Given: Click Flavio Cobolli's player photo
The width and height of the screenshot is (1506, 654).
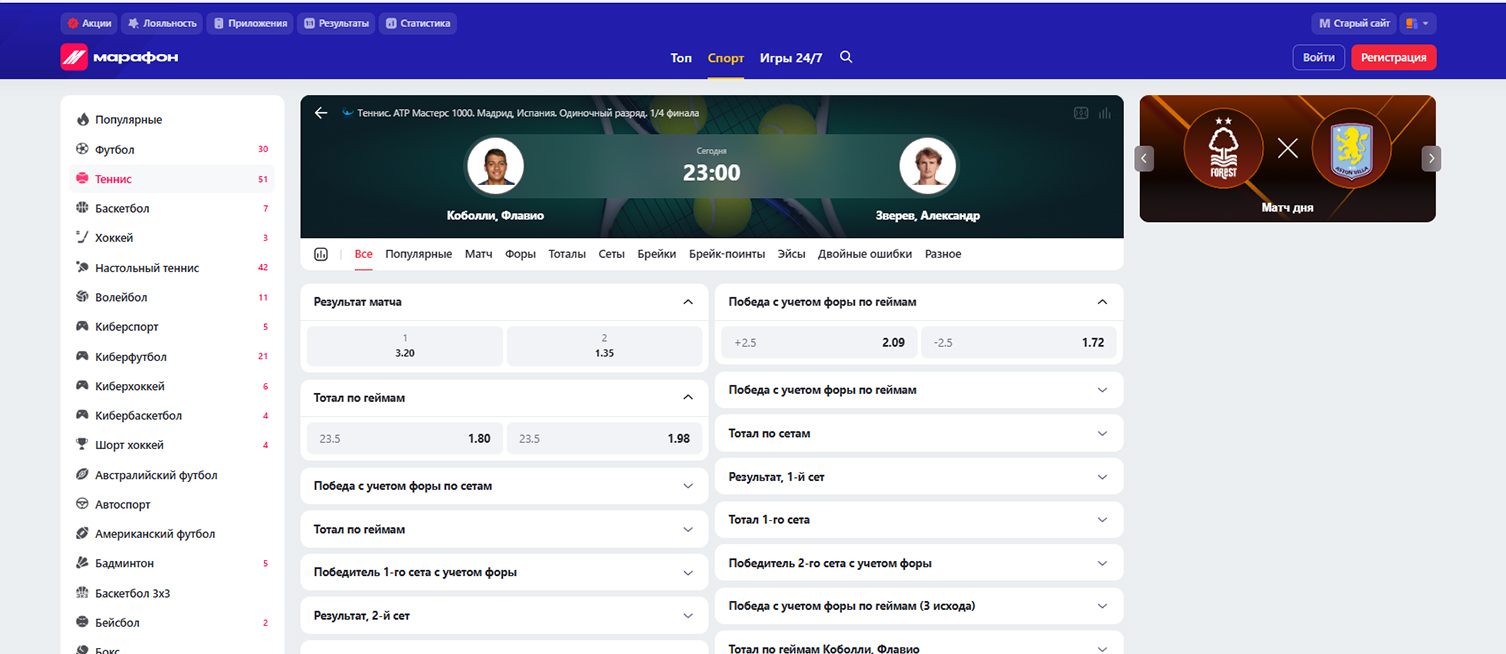Looking at the screenshot, I should (495, 166).
